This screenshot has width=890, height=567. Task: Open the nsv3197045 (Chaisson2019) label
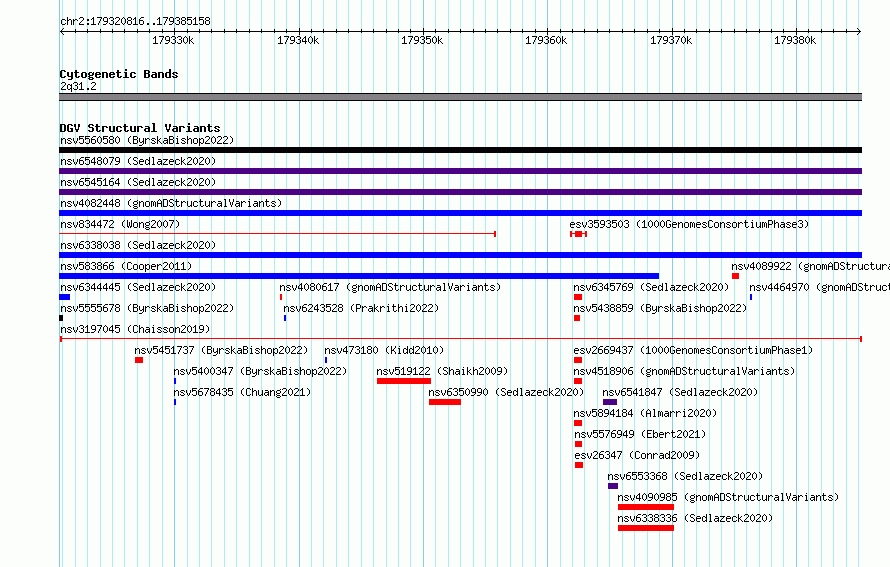coord(135,329)
